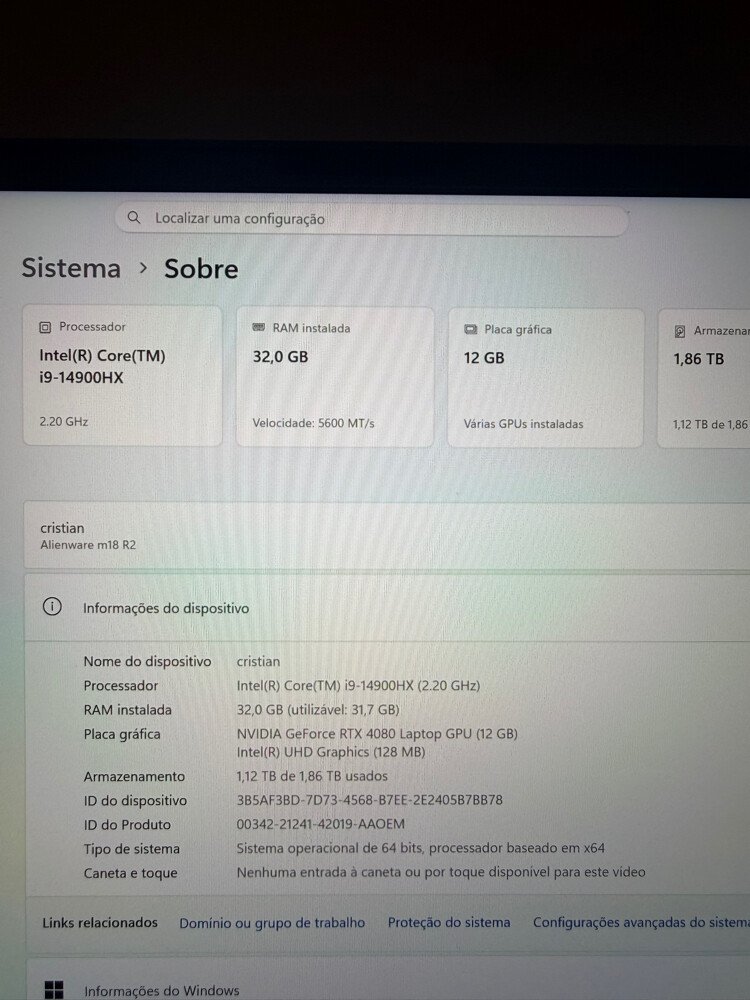Open Proteção do sistema link
Screen dimensions: 750x1000
coord(449,923)
